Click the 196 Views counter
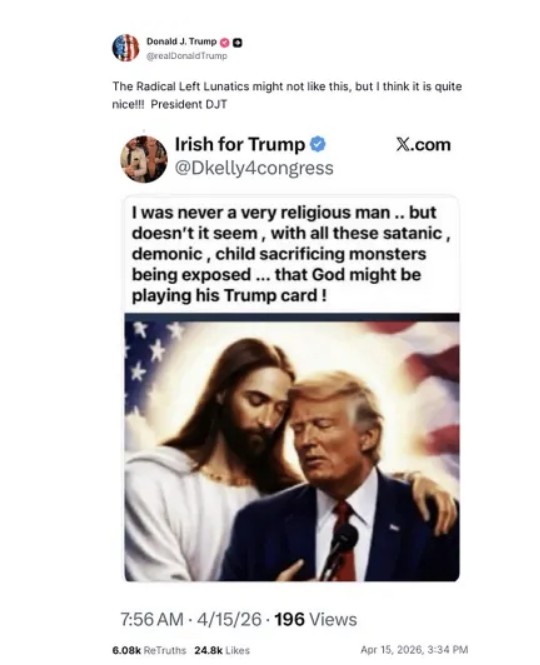Image resolution: width=540 pixels, height=665 pixels. click(x=316, y=620)
